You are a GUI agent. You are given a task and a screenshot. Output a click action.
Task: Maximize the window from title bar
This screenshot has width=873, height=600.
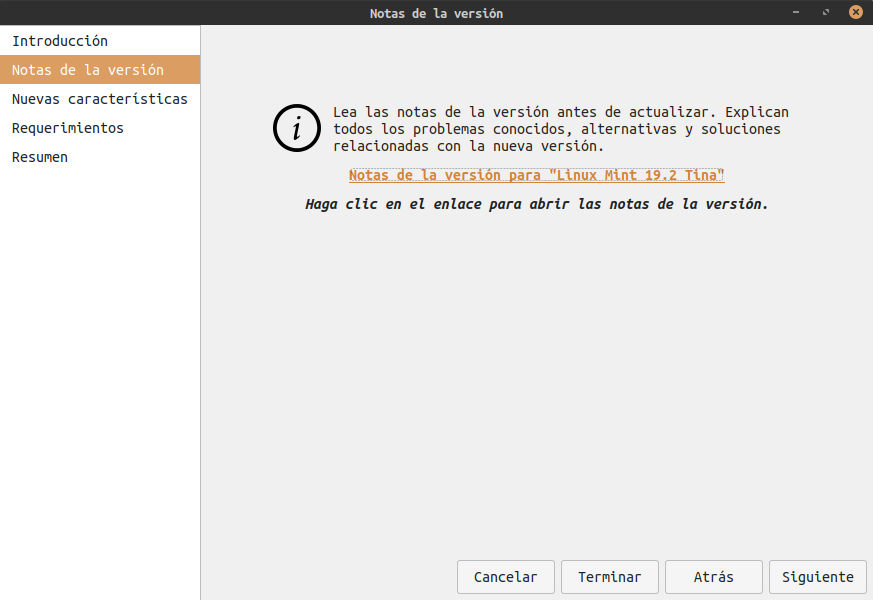(826, 12)
